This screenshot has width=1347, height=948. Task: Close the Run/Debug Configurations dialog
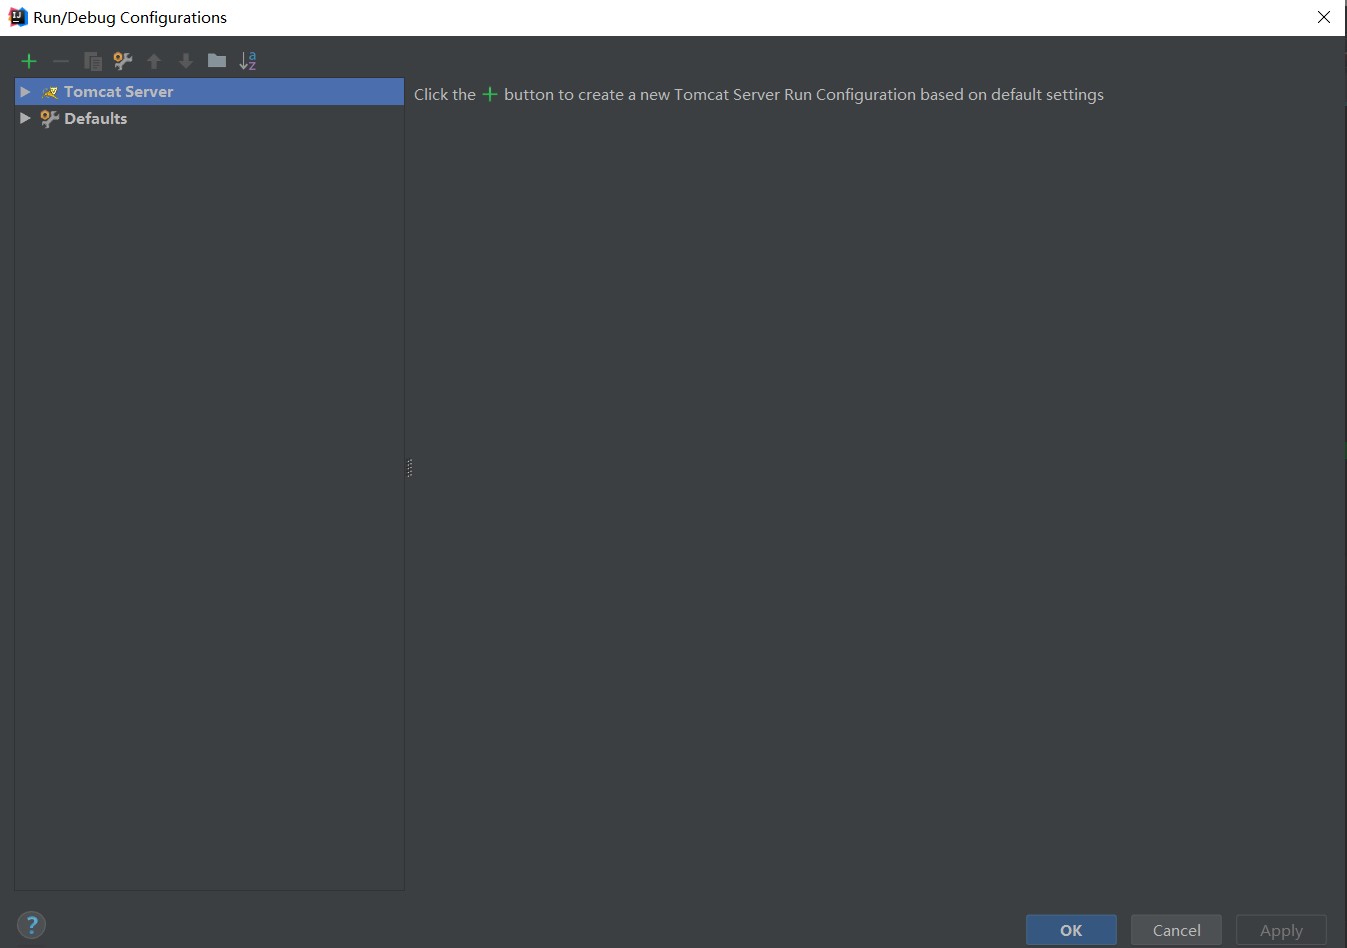pyautogui.click(x=1324, y=17)
